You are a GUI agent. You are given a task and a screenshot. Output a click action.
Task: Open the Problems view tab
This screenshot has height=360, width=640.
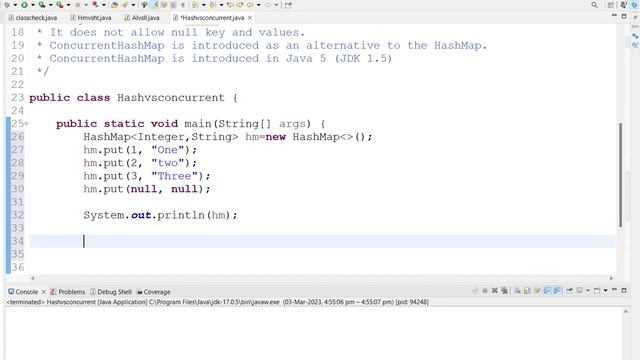[x=67, y=292]
